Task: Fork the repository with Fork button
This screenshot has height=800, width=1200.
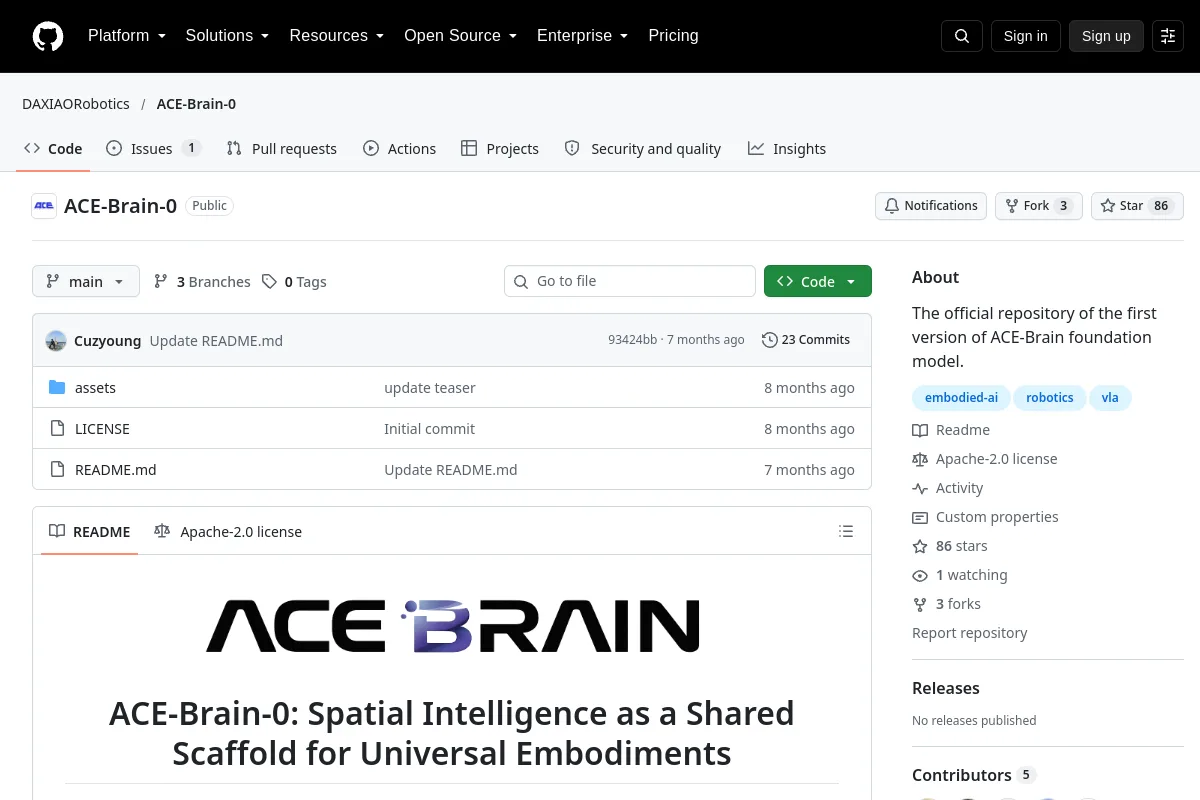Action: (1038, 206)
